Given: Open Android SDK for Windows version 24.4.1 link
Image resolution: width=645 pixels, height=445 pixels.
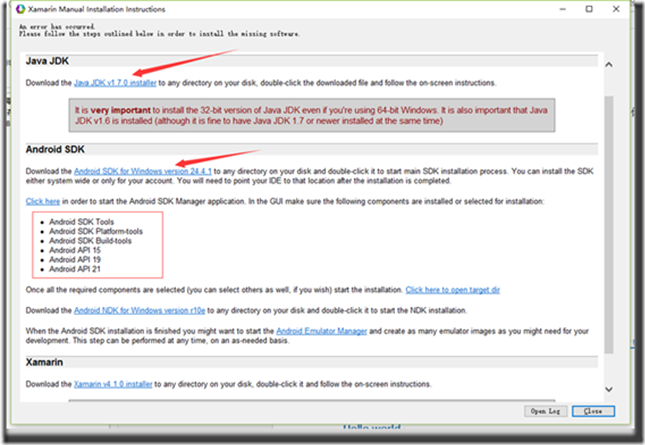Looking at the screenshot, I should click(x=143, y=171).
